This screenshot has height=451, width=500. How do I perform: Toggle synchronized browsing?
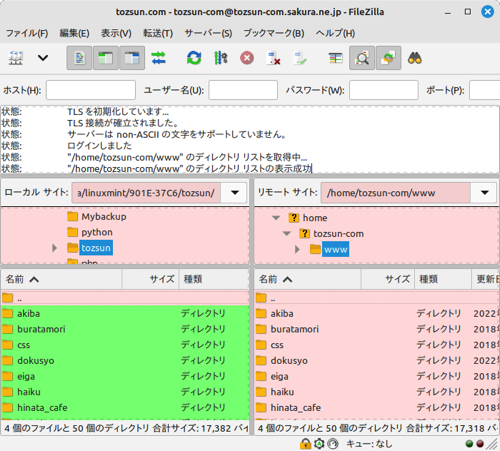point(388,58)
